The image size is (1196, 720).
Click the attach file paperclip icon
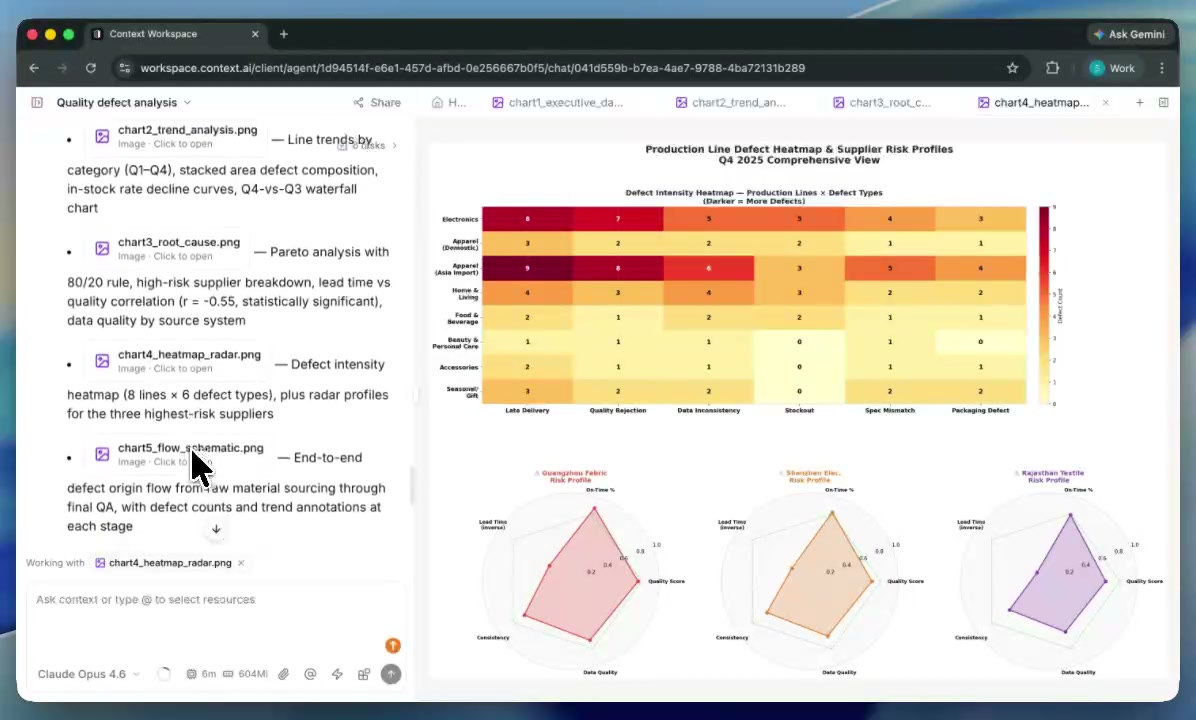(x=283, y=674)
